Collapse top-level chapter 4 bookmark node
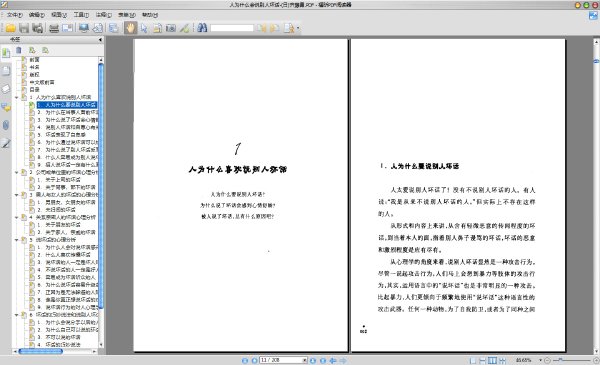This screenshot has width=600, height=365. point(16,217)
